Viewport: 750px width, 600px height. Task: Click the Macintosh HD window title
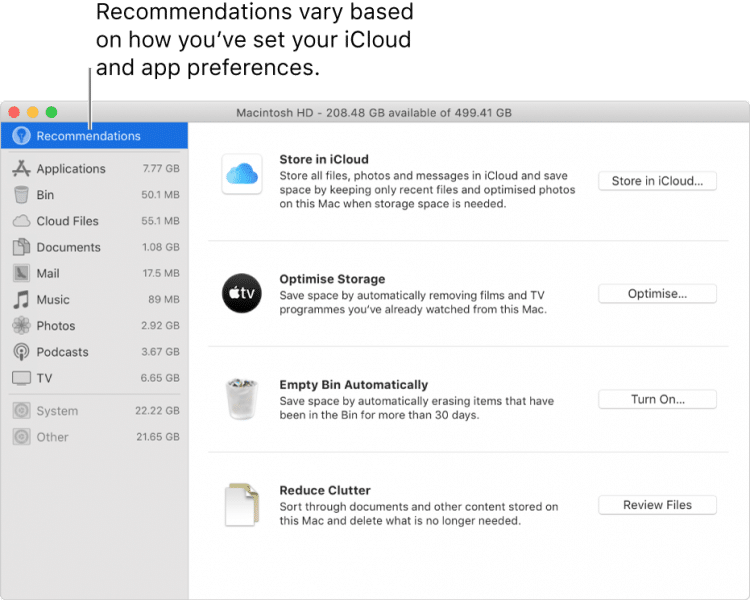pyautogui.click(x=374, y=113)
